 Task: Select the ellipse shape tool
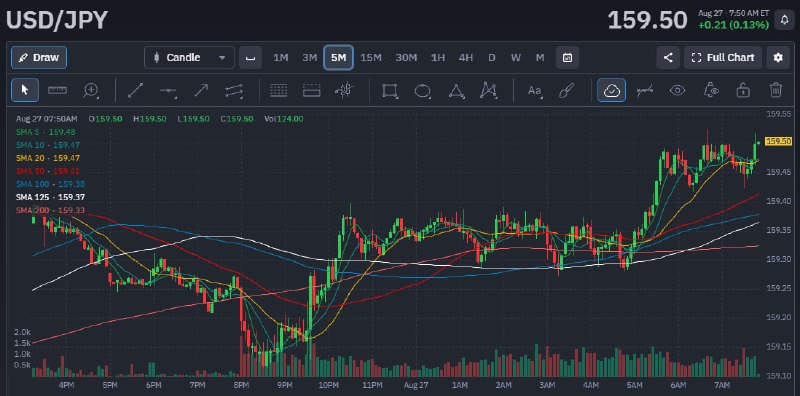tap(423, 90)
